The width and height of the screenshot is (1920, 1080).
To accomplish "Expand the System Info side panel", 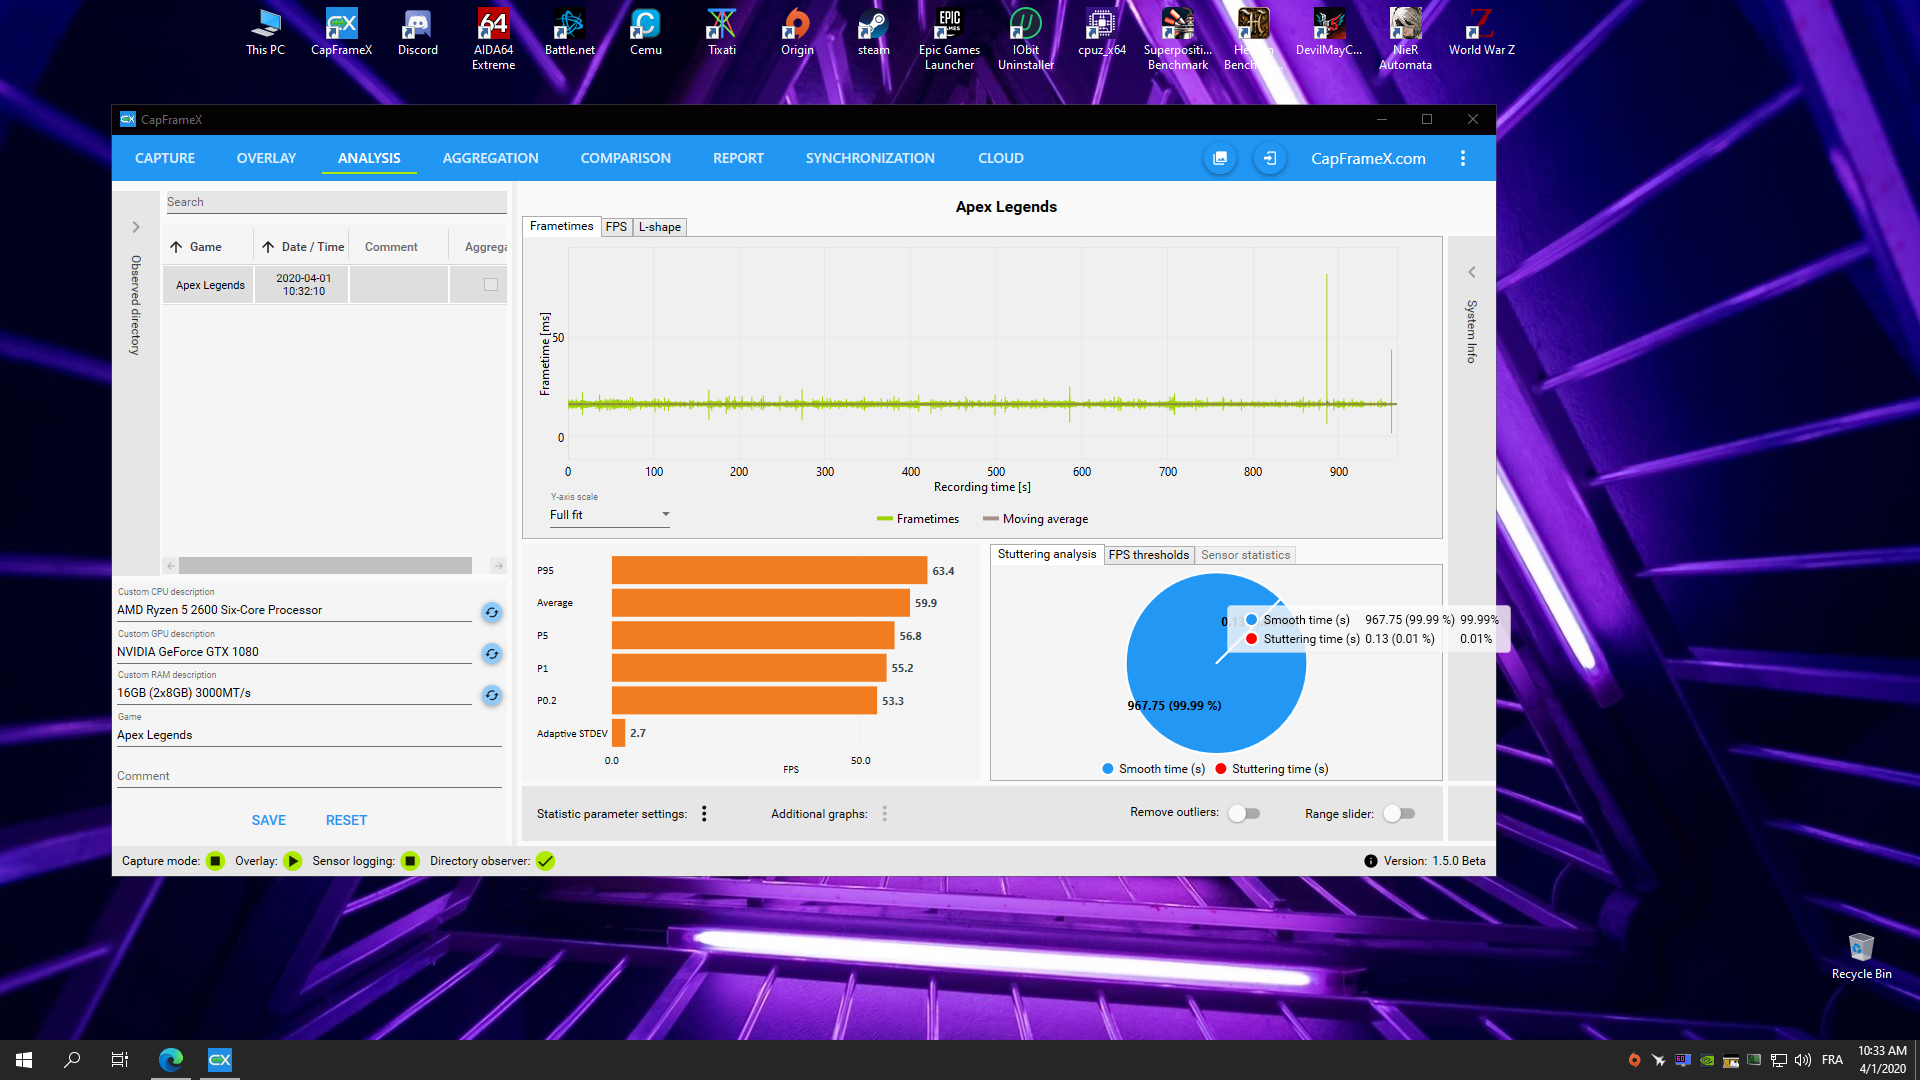I will [1471, 272].
